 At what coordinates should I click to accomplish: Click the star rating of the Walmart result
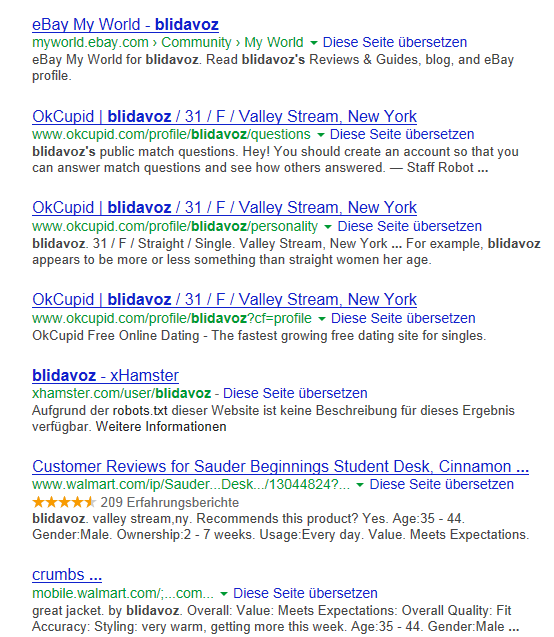point(64,502)
